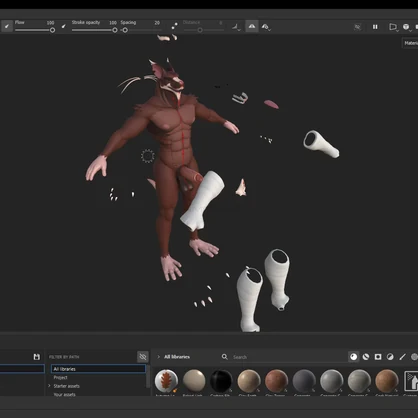This screenshot has height=418, width=418.
Task: Filter assets by materials sphere icon
Action: coord(354,357)
